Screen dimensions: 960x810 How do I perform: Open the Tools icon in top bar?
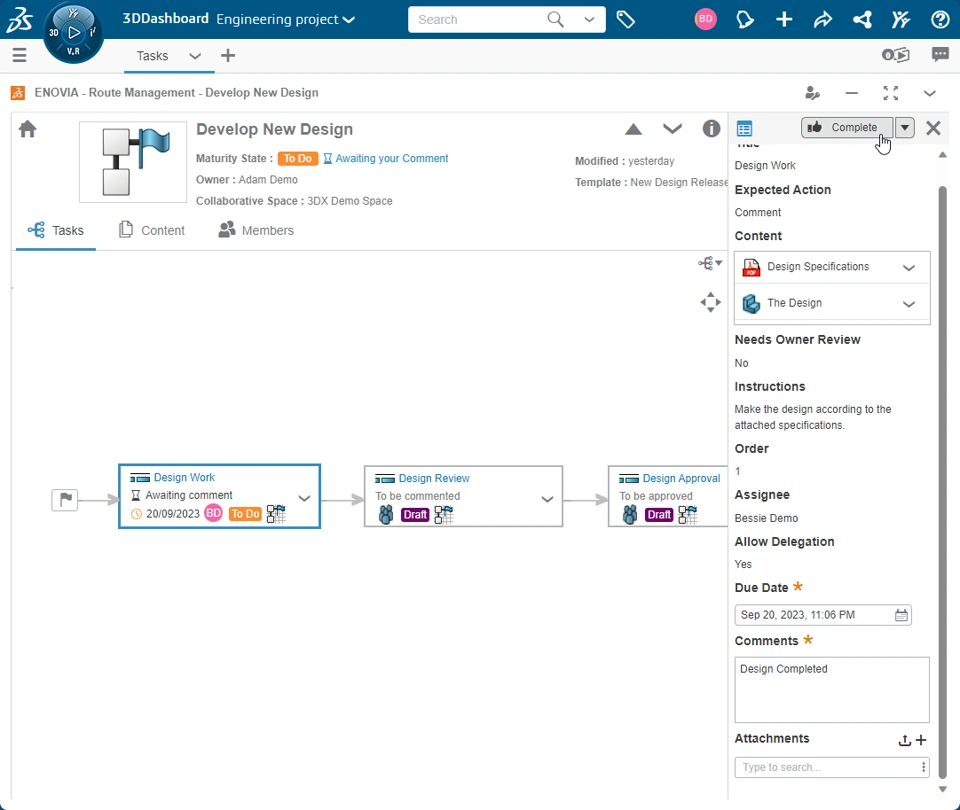901,20
